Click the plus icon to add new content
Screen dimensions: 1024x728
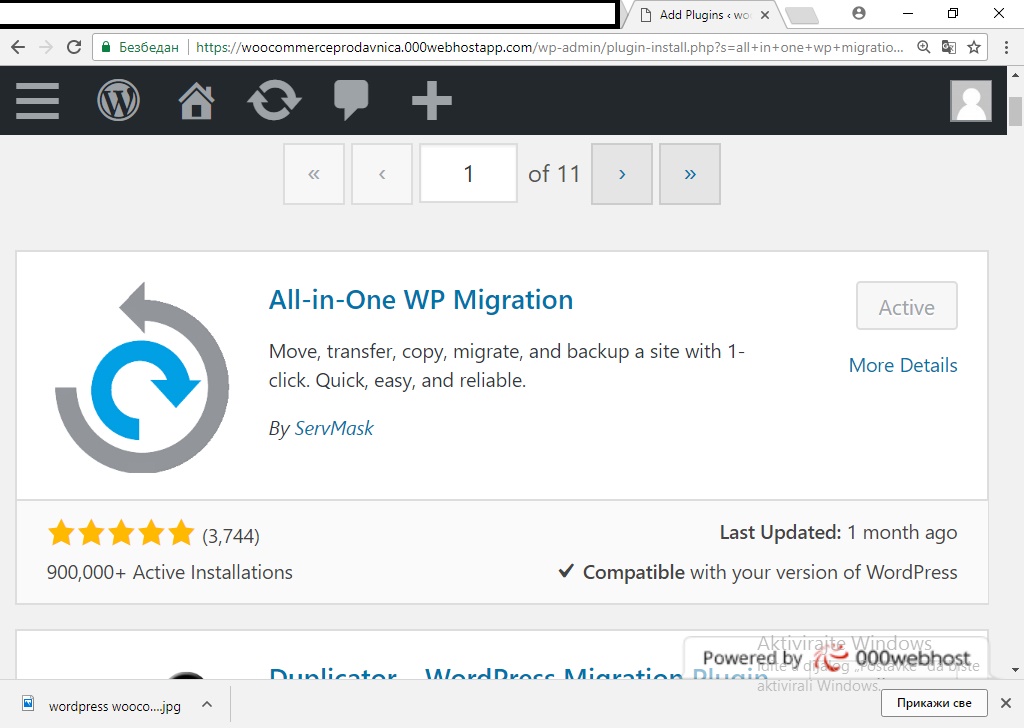coord(432,101)
